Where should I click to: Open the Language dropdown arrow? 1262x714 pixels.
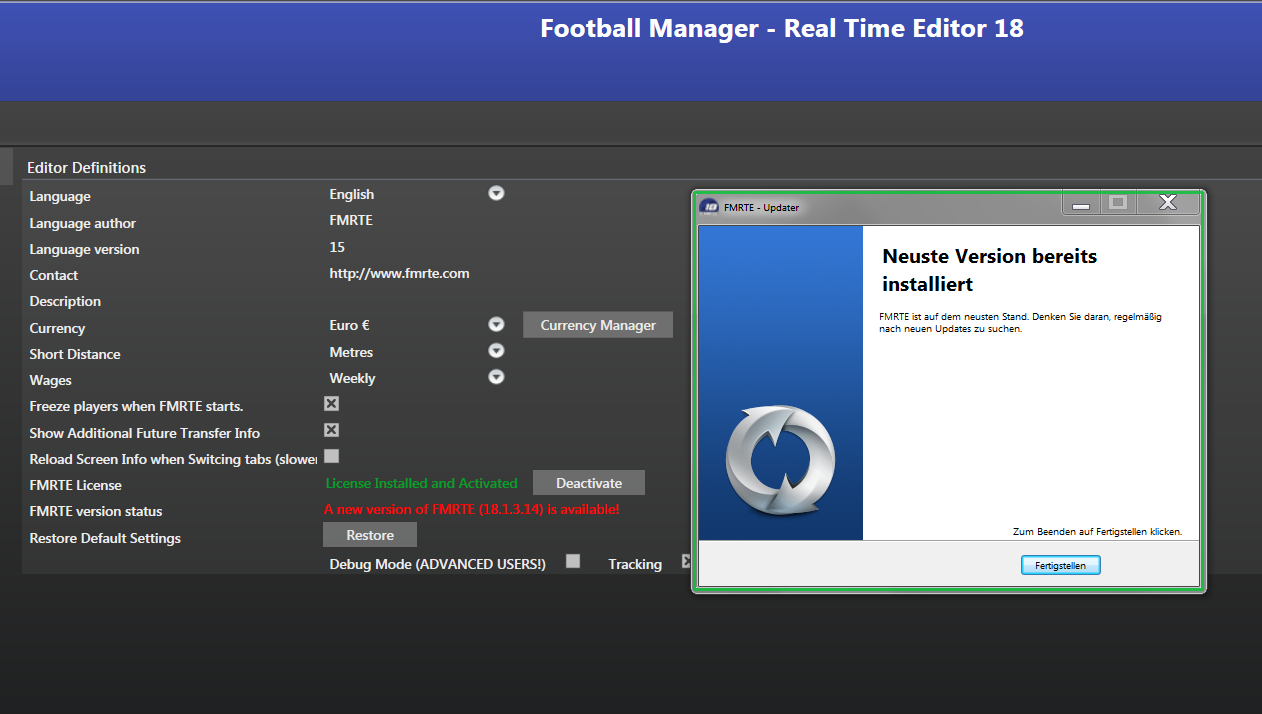[x=496, y=193]
